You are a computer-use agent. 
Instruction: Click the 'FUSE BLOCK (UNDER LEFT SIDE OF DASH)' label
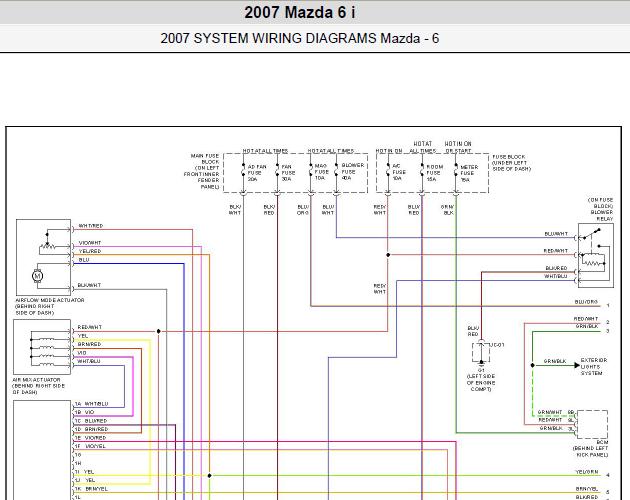(x=511, y=163)
